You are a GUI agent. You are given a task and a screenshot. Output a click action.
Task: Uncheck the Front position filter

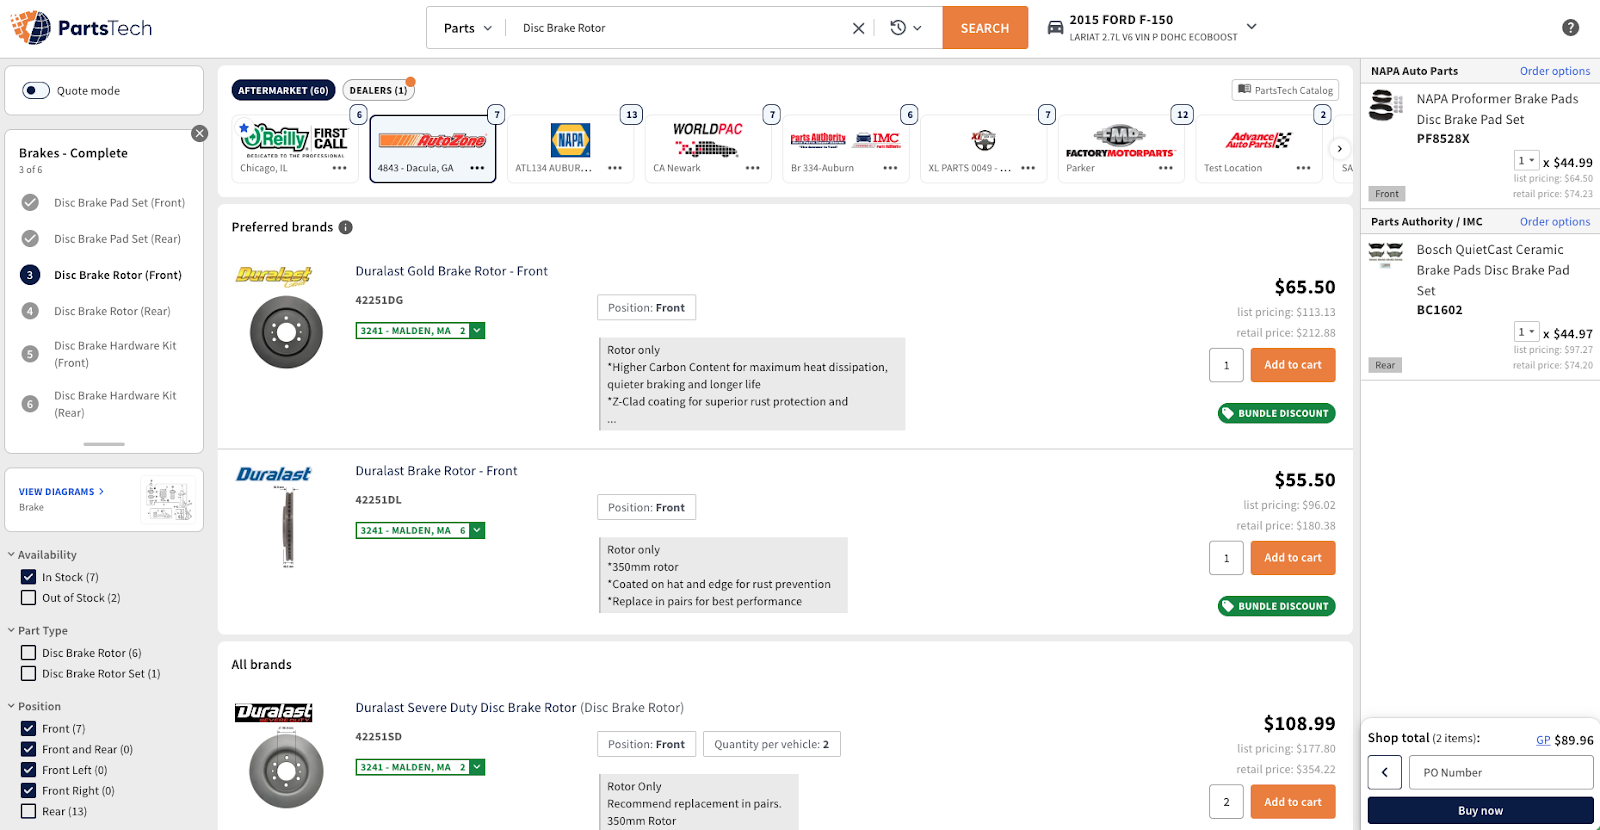(28, 729)
